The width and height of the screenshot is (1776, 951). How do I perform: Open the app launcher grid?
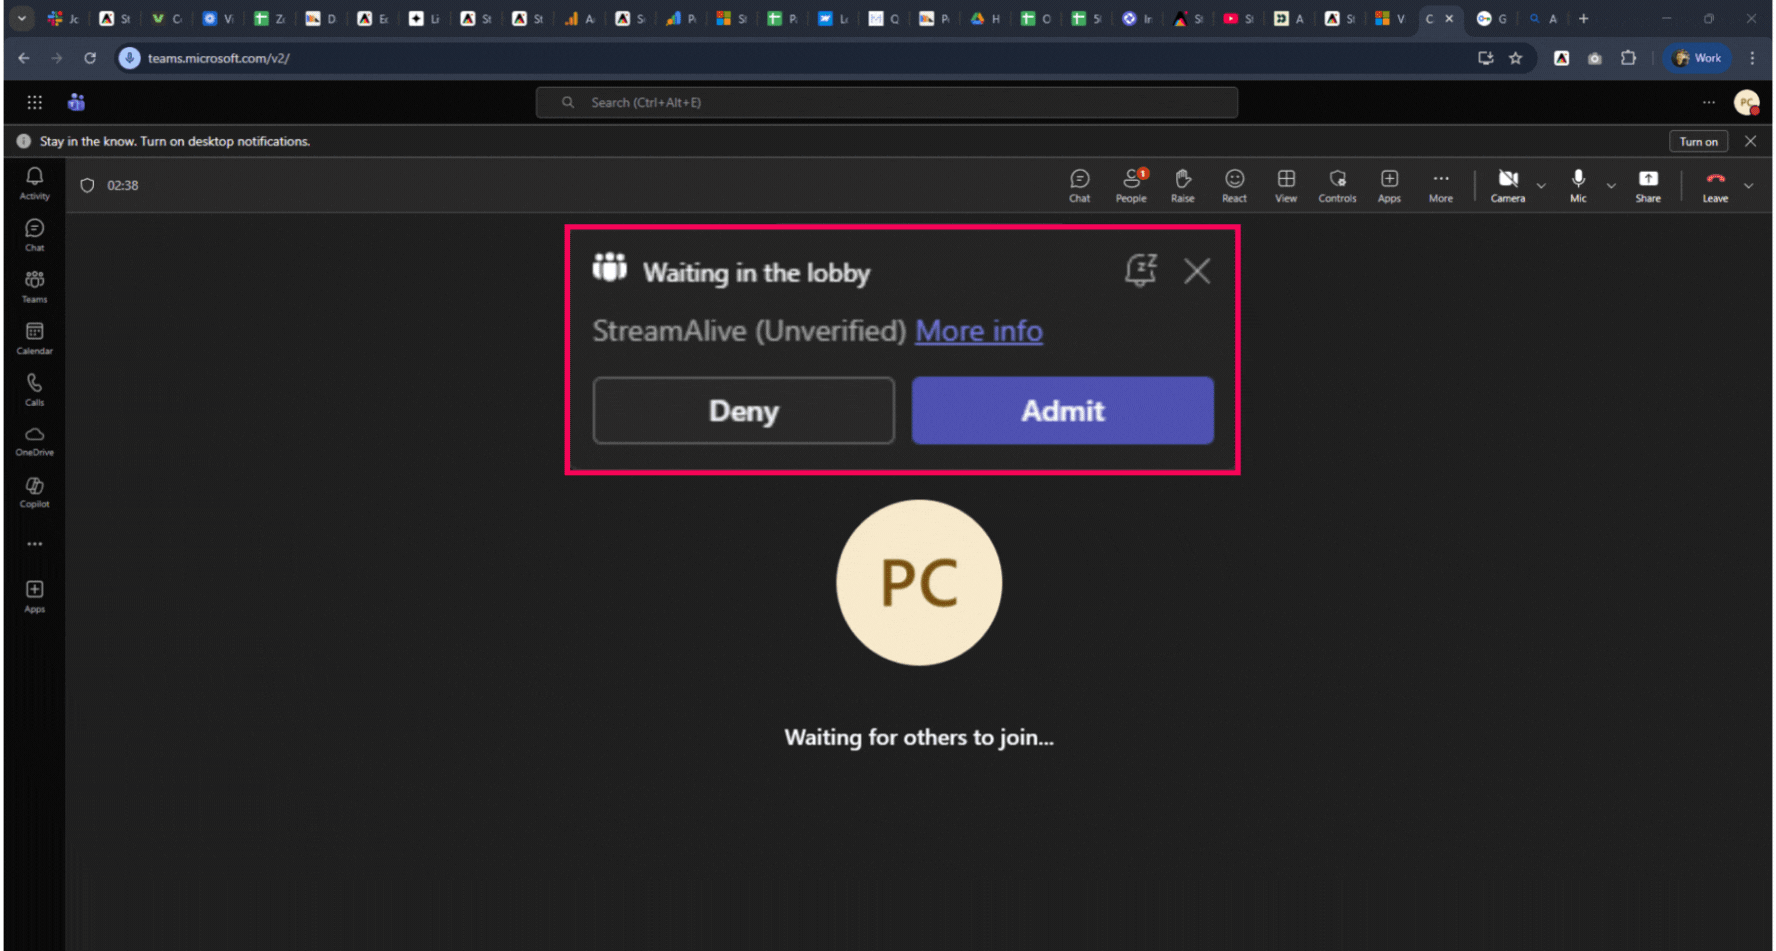click(35, 102)
